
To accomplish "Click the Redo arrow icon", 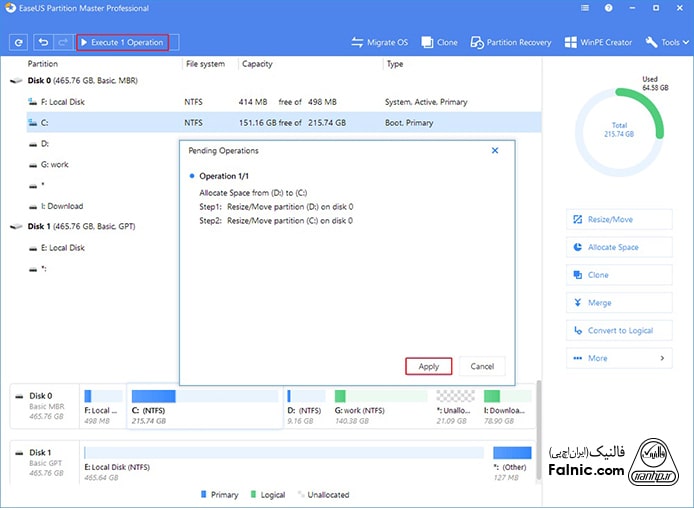I will click(x=62, y=43).
